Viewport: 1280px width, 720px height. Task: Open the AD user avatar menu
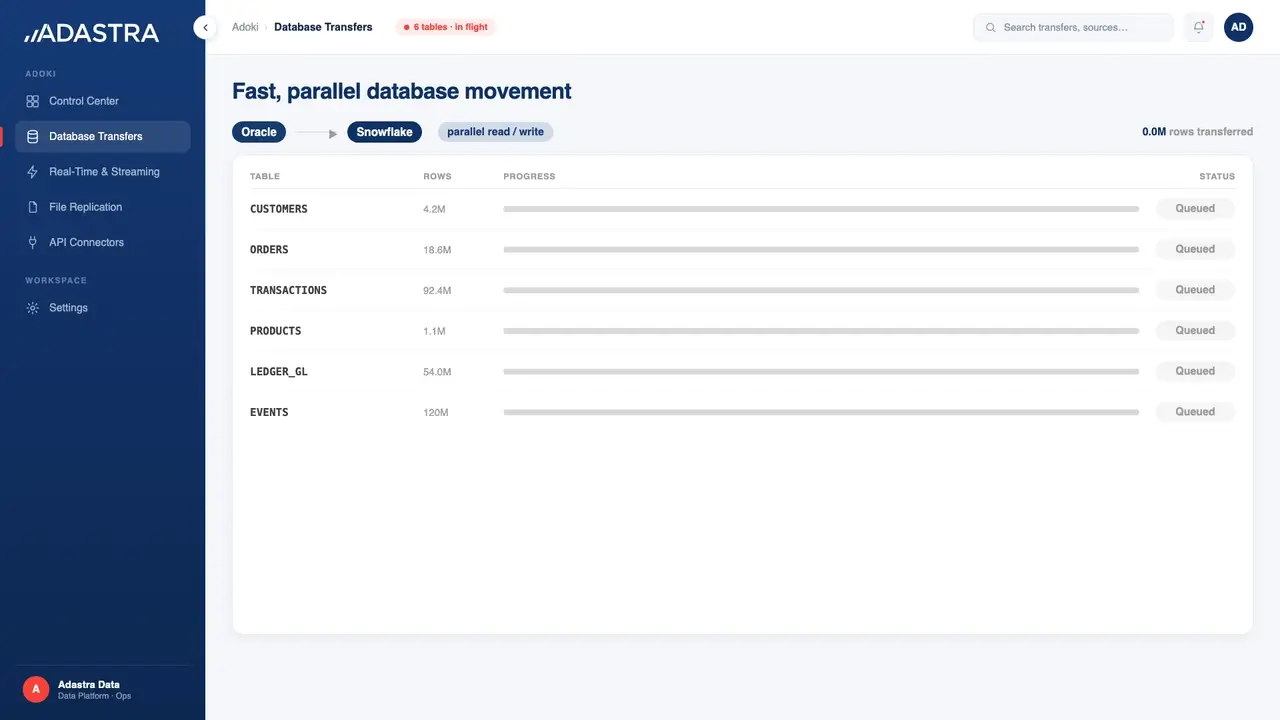pos(1239,27)
